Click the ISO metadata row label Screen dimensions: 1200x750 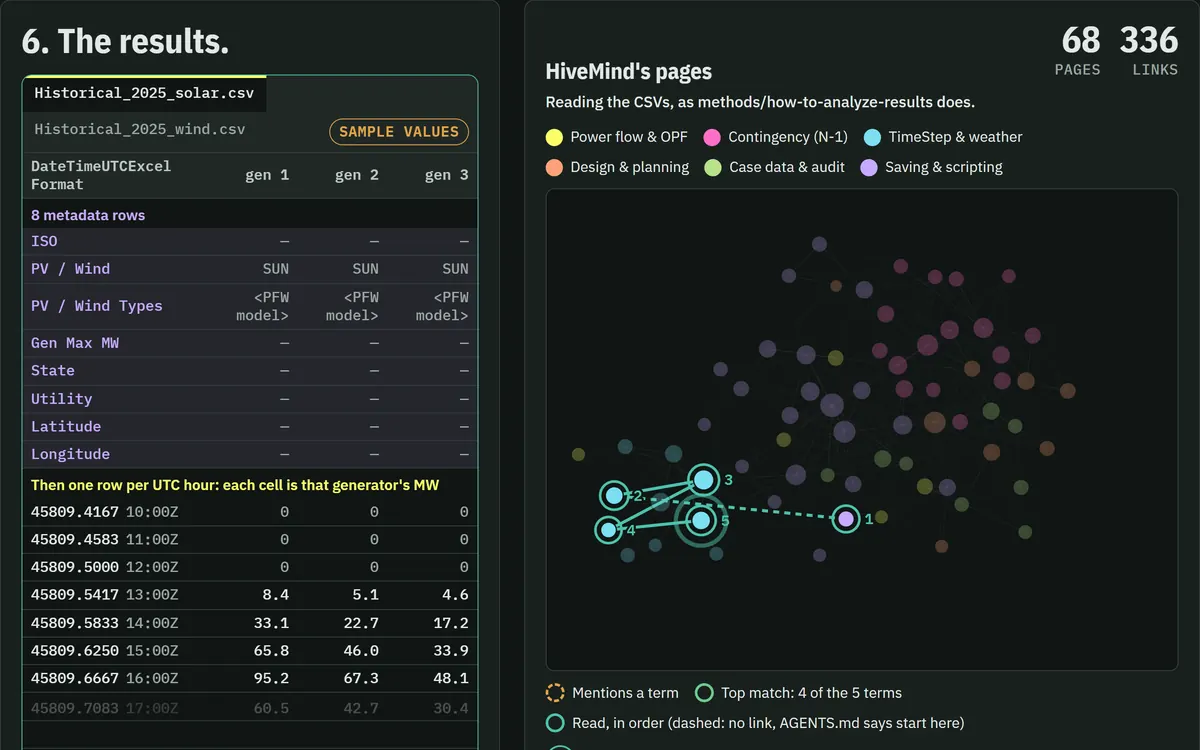44,241
